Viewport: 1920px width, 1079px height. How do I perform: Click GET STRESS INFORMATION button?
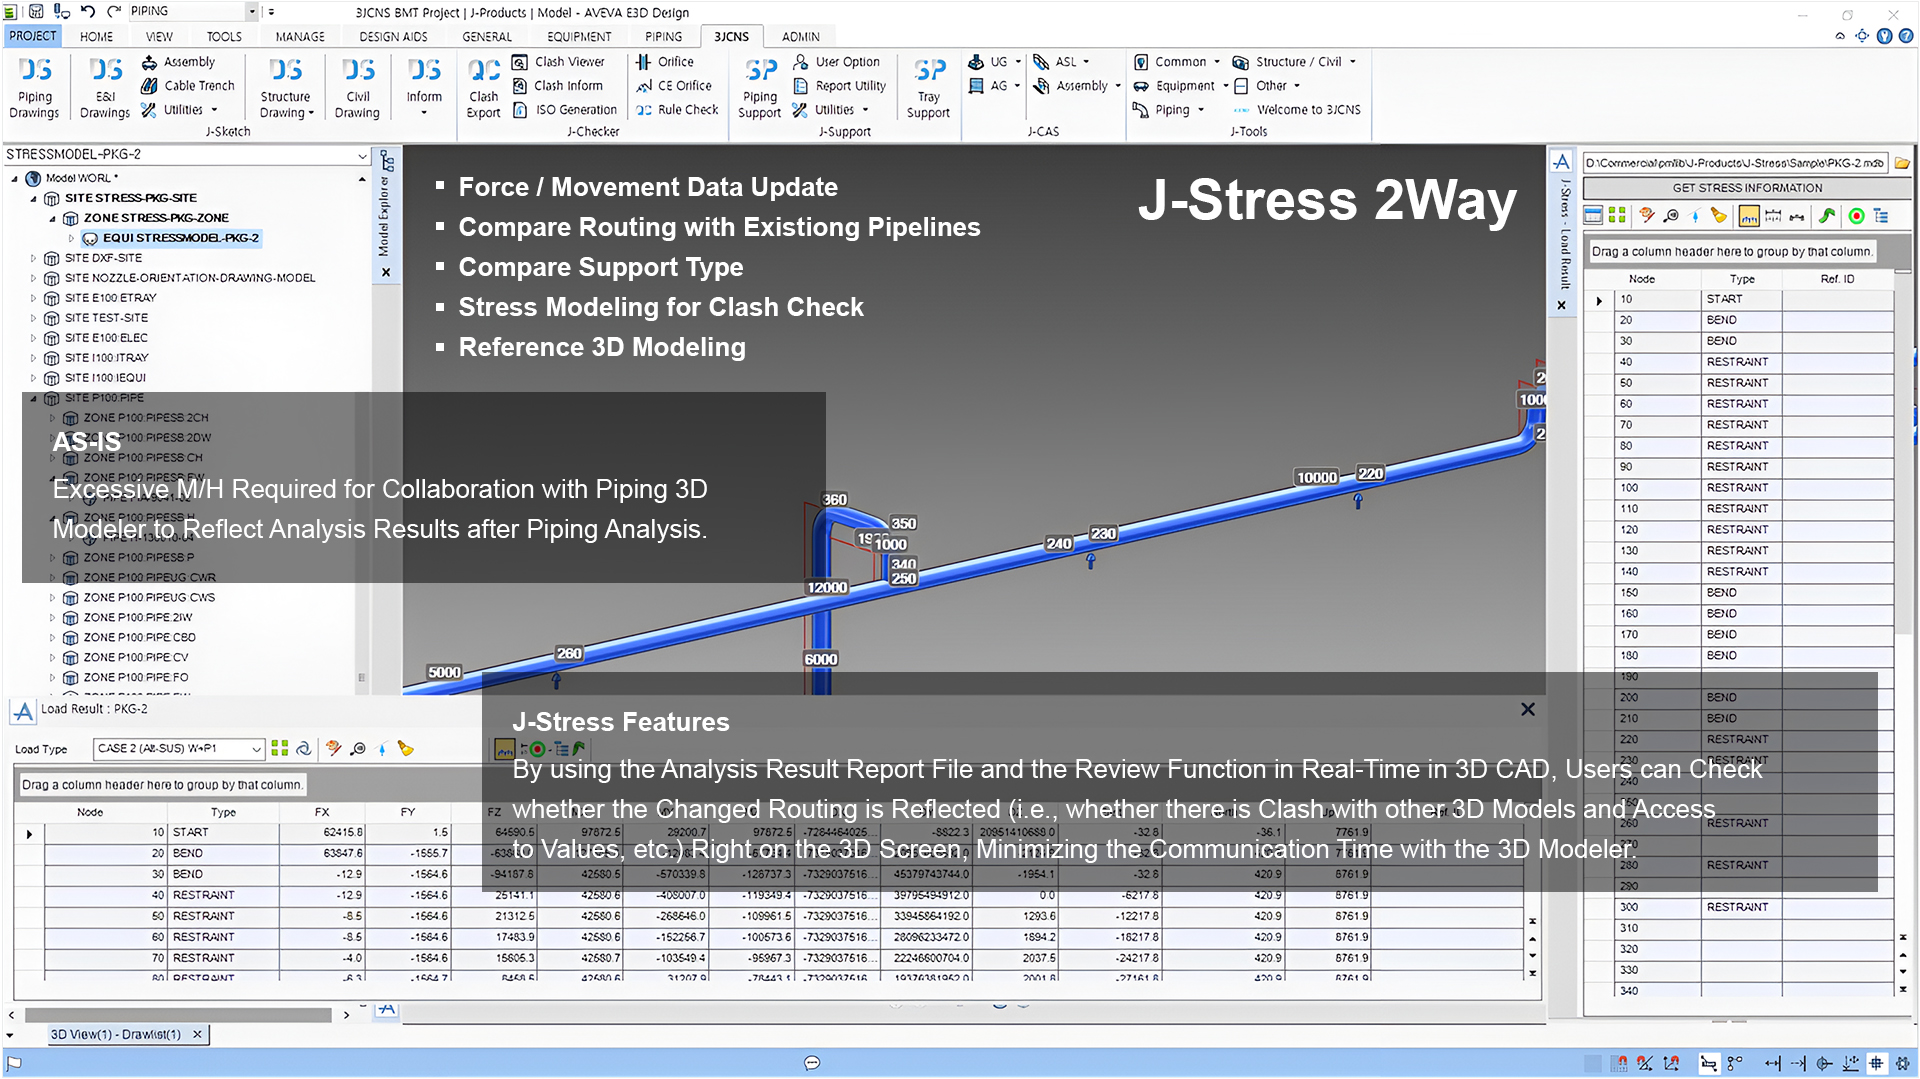point(1747,188)
